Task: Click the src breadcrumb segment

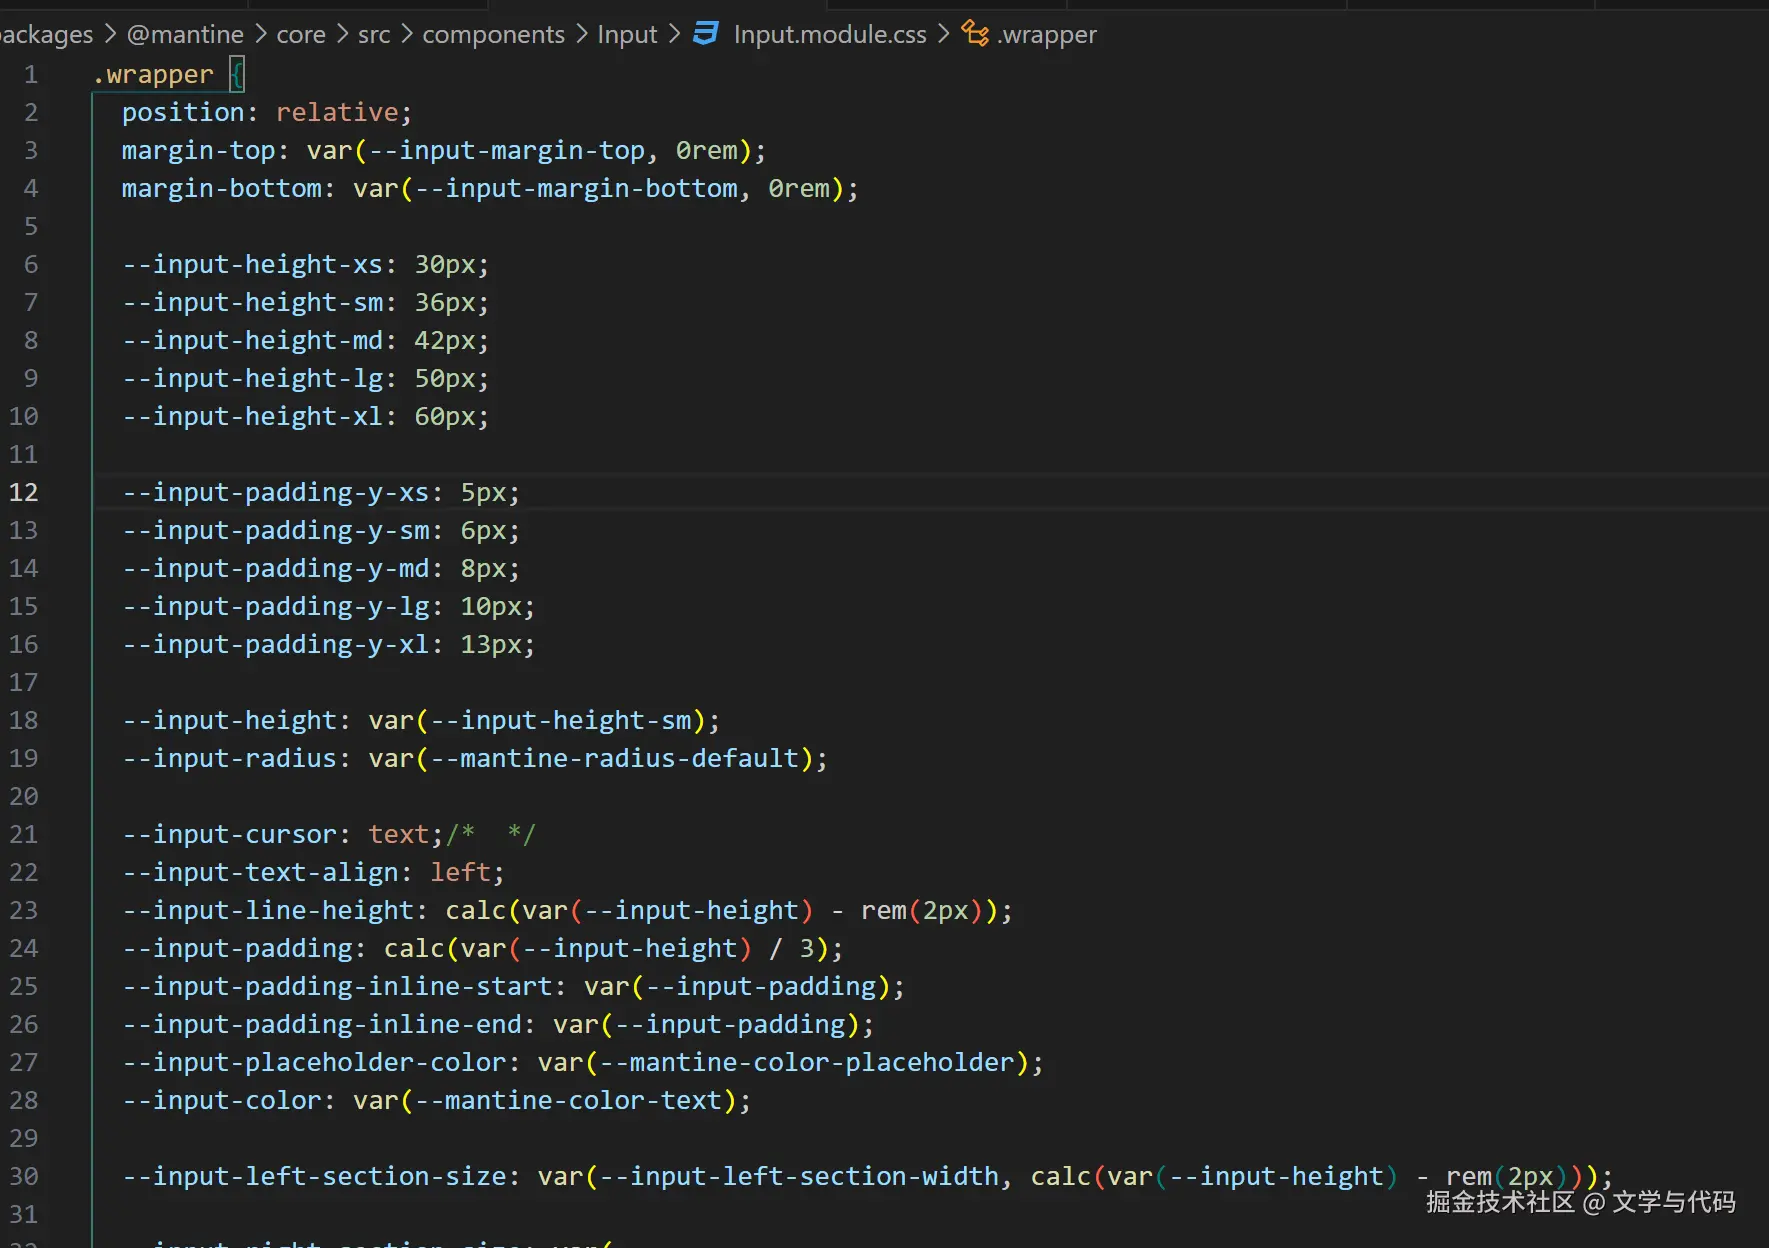Action: [x=374, y=34]
